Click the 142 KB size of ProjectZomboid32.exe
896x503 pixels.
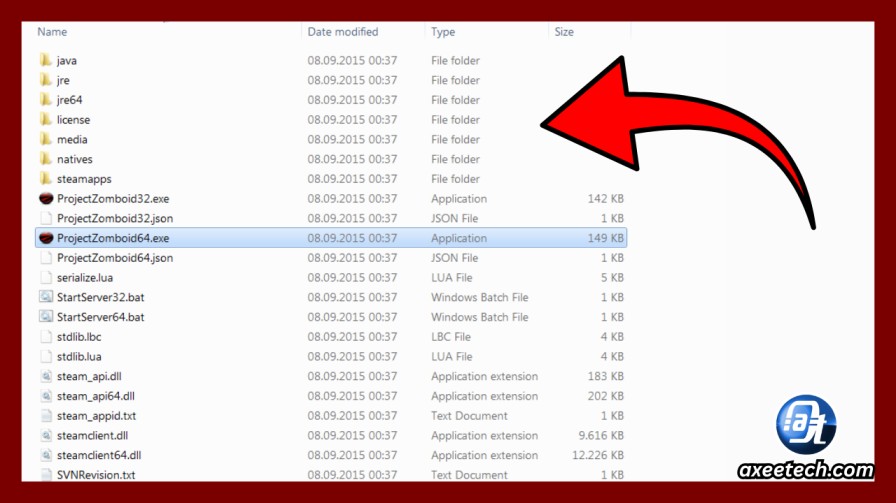click(x=606, y=198)
